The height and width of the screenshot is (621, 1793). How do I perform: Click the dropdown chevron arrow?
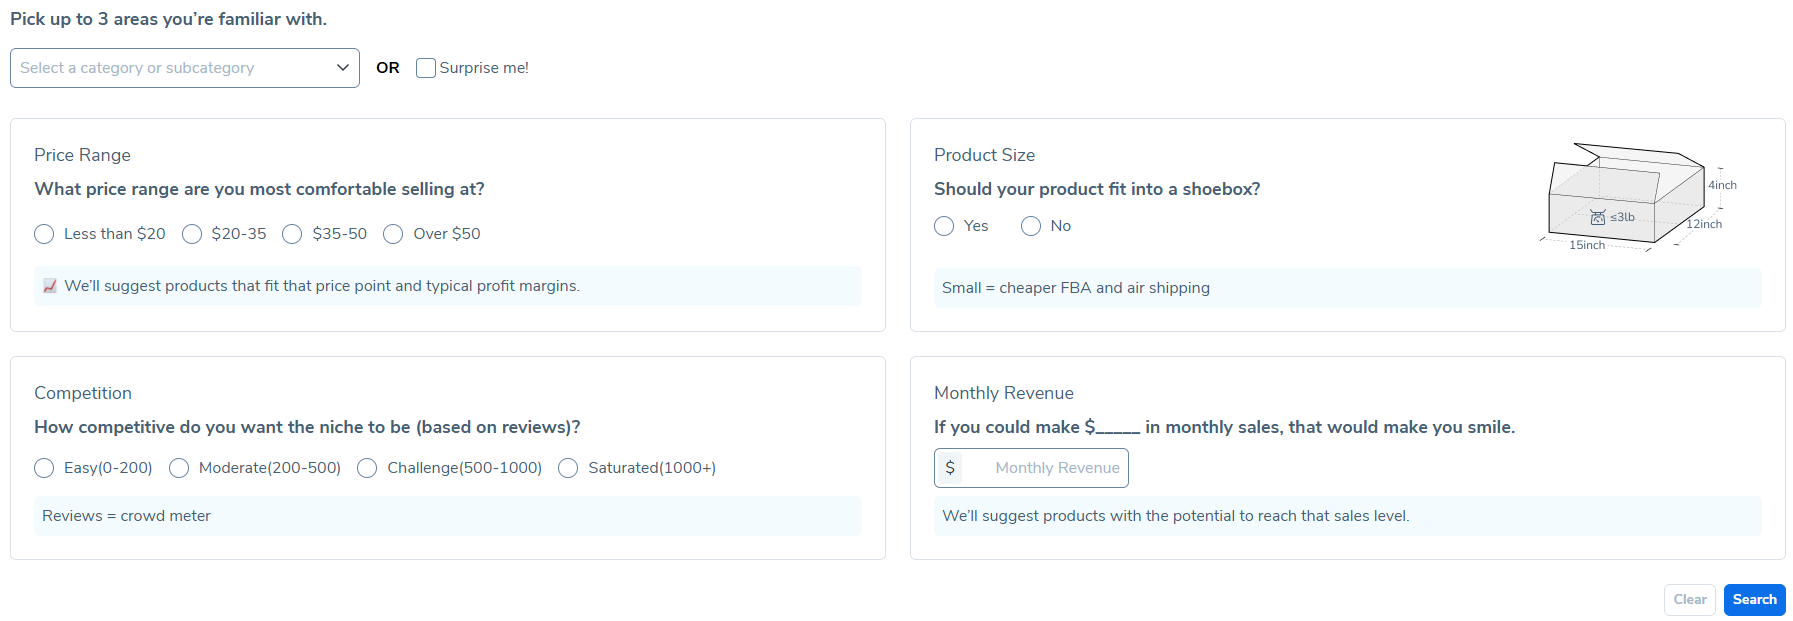point(343,68)
